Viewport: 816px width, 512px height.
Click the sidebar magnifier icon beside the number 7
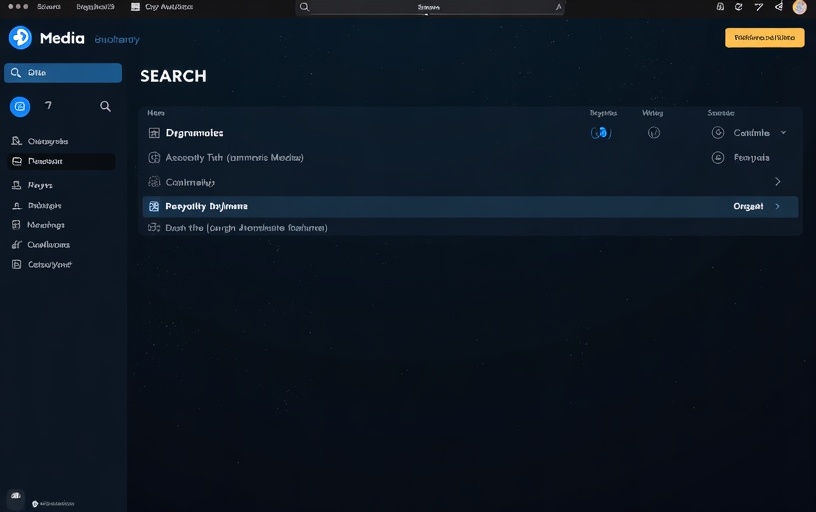(105, 106)
